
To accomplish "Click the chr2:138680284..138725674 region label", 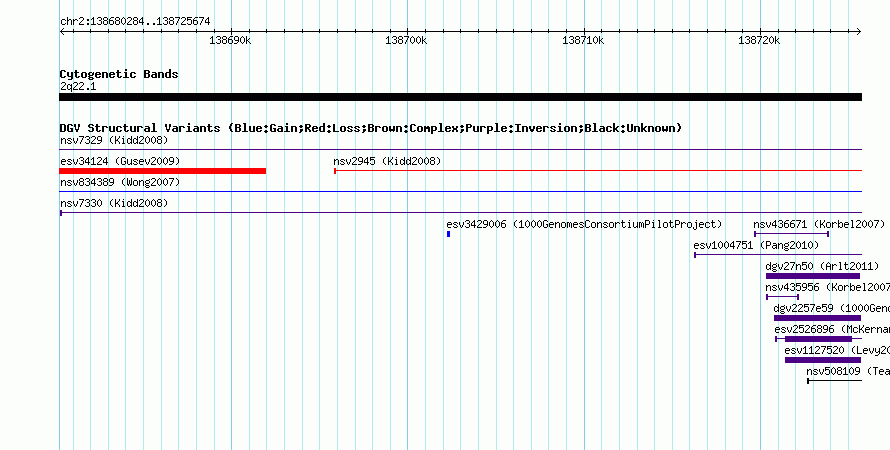I will tap(135, 22).
